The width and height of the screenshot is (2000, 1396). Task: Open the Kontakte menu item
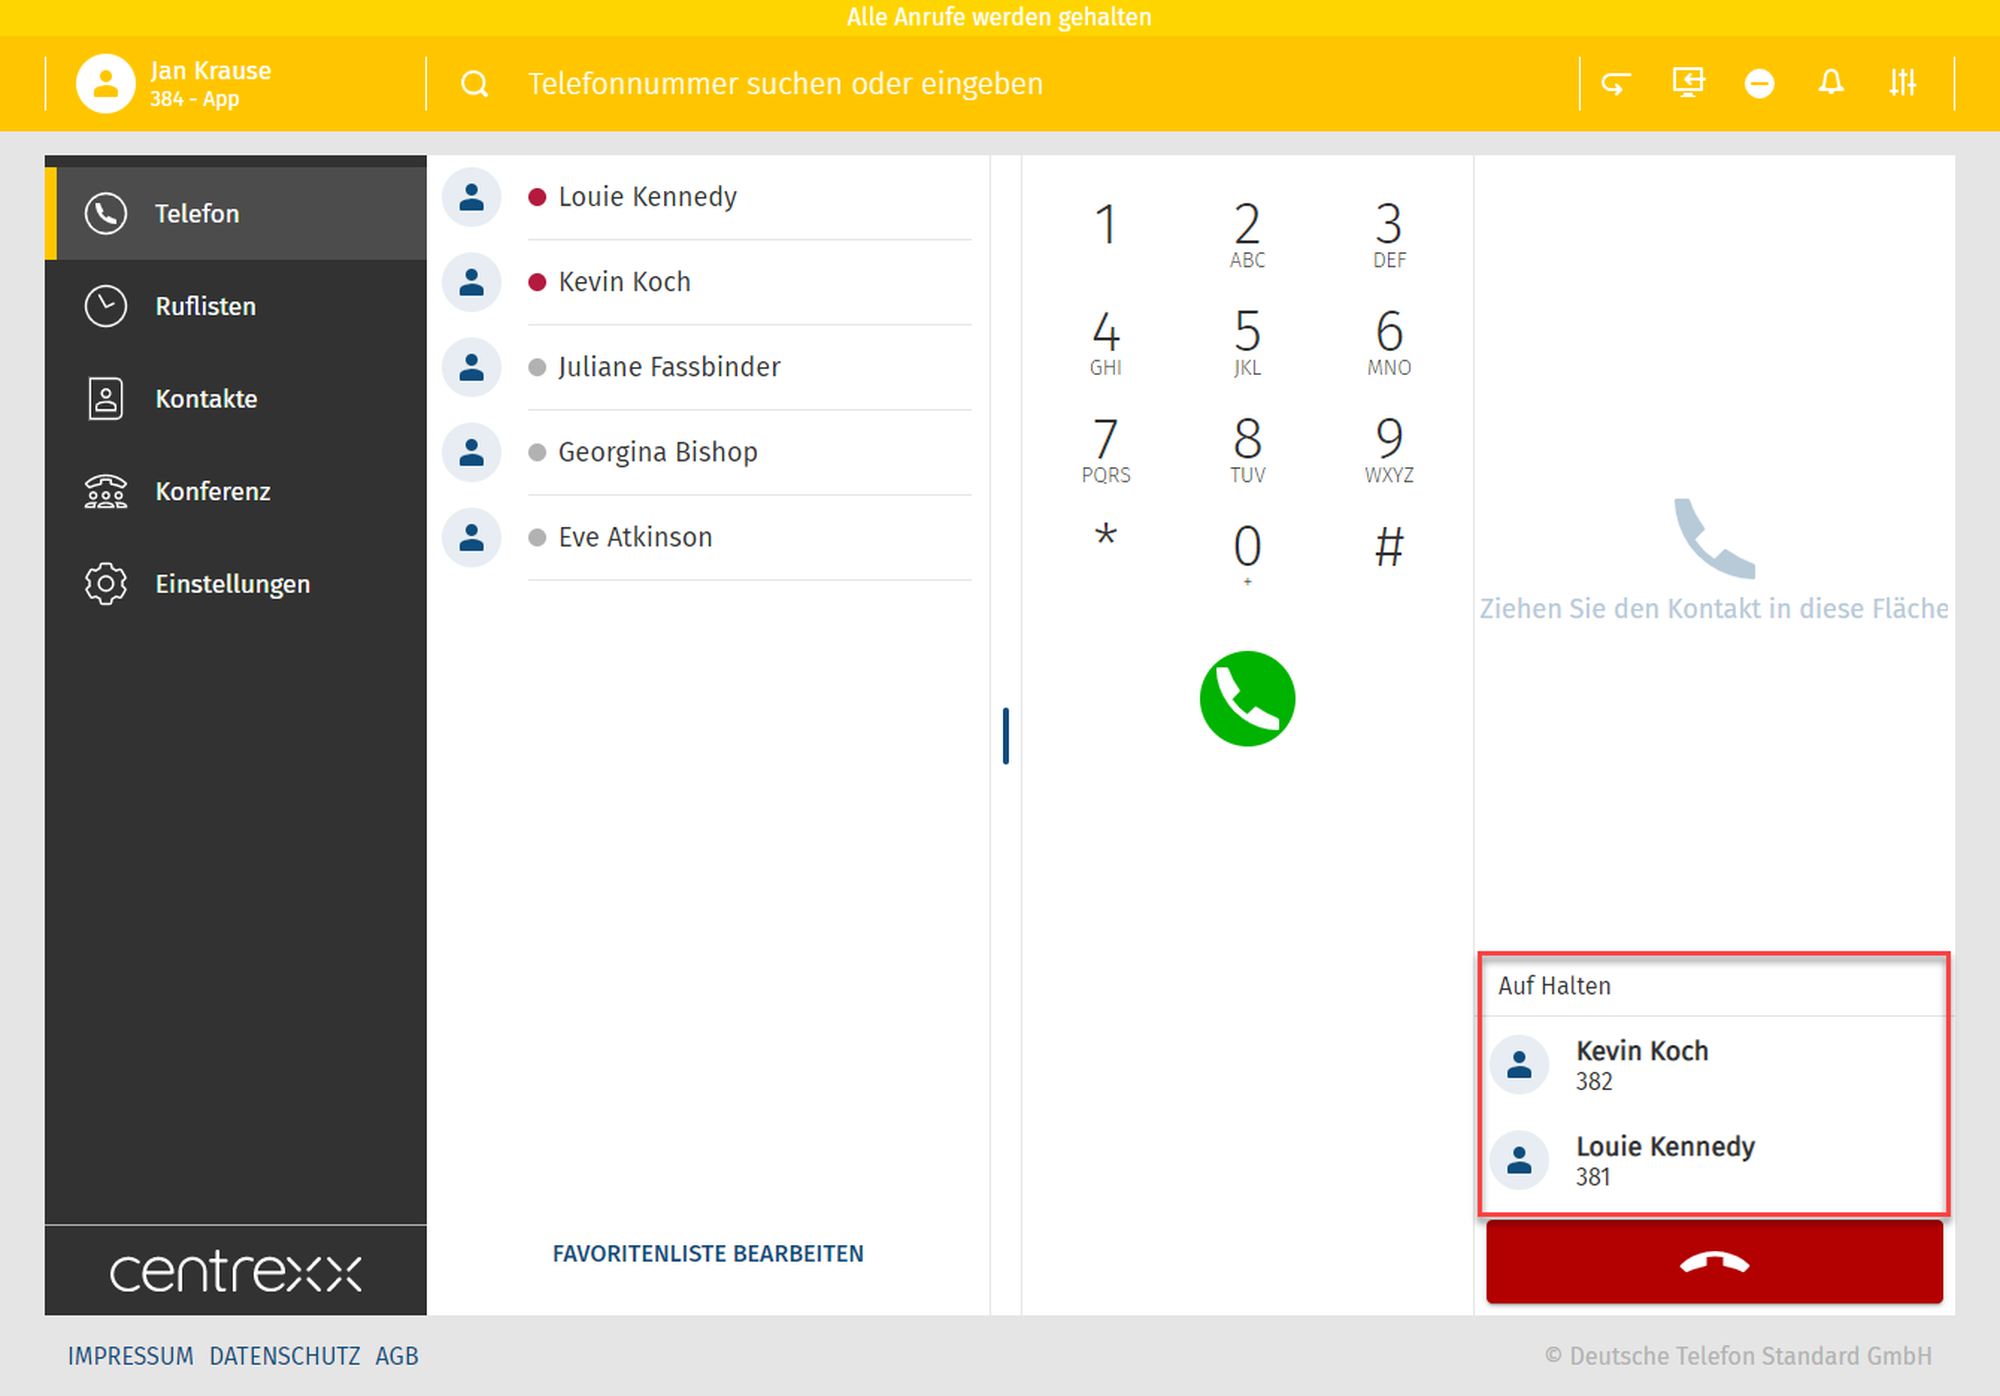pos(206,399)
